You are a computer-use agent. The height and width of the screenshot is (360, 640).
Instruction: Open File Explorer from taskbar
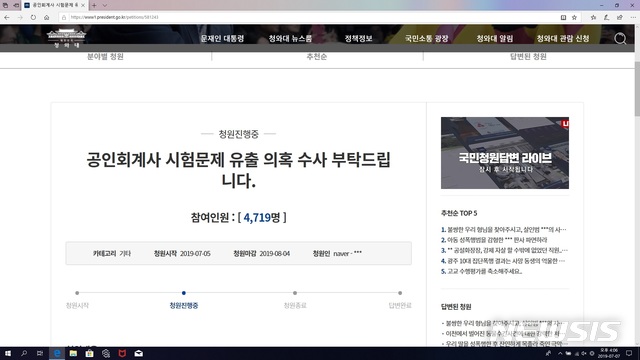[73, 353]
